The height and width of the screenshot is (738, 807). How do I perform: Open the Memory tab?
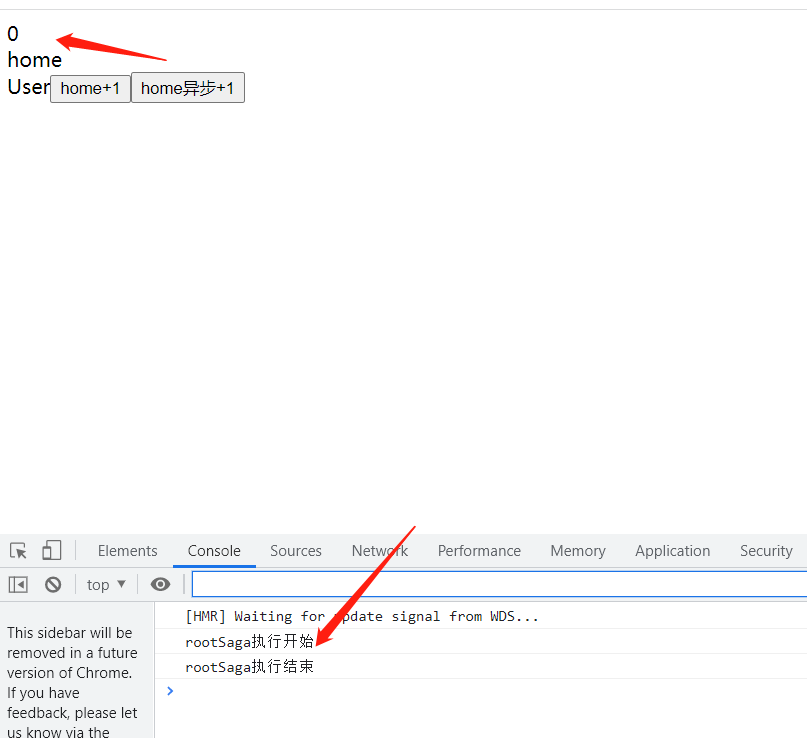578,551
